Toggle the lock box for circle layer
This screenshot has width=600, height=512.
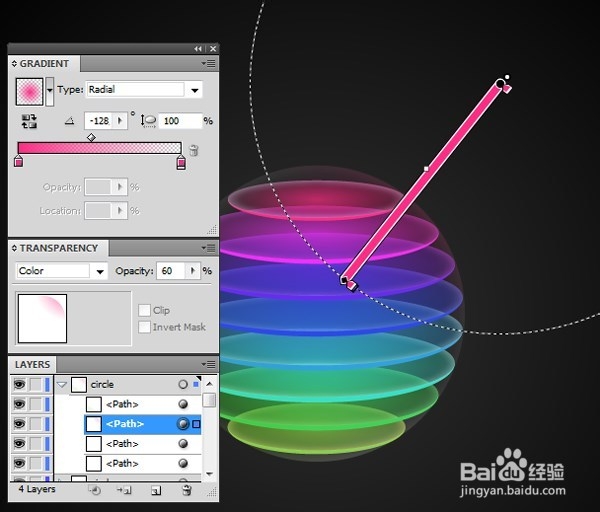36,384
